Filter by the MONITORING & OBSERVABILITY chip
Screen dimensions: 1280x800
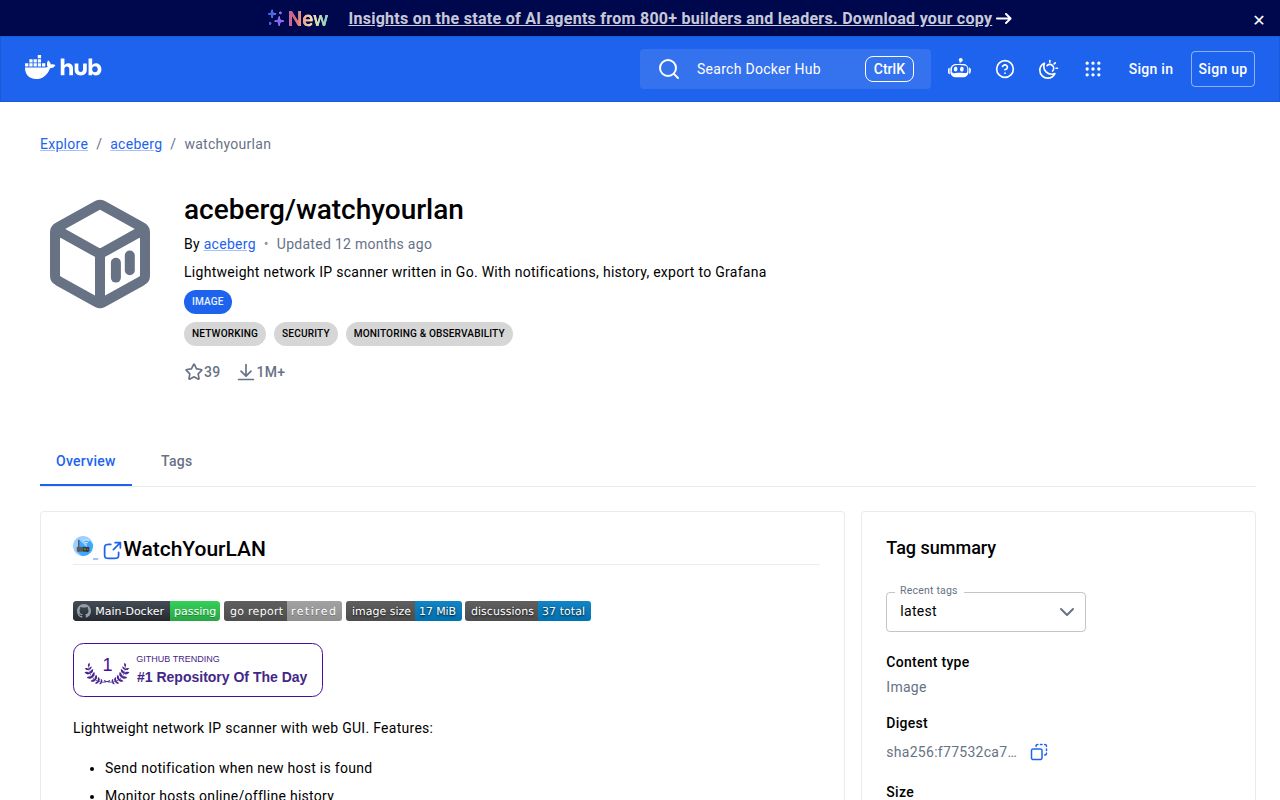pyautogui.click(x=429, y=333)
